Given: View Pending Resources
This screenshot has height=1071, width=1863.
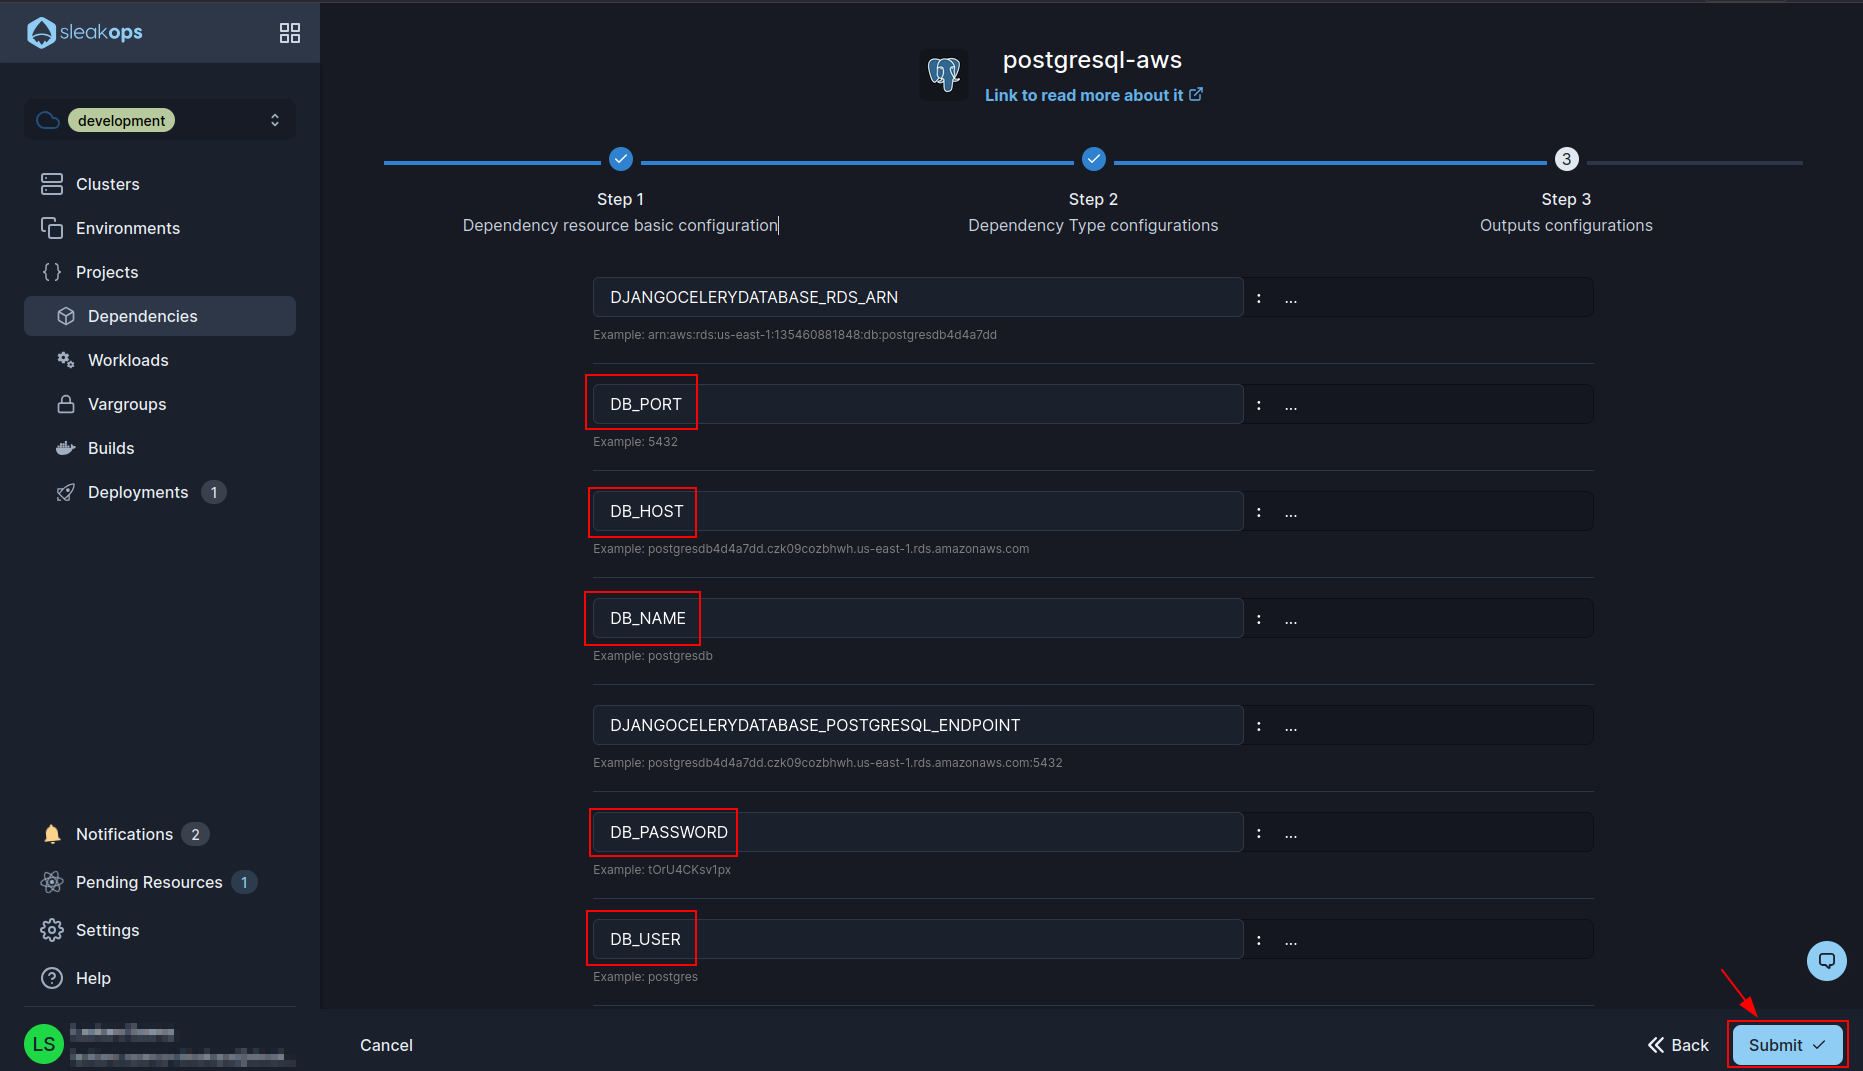Looking at the screenshot, I should (x=149, y=882).
